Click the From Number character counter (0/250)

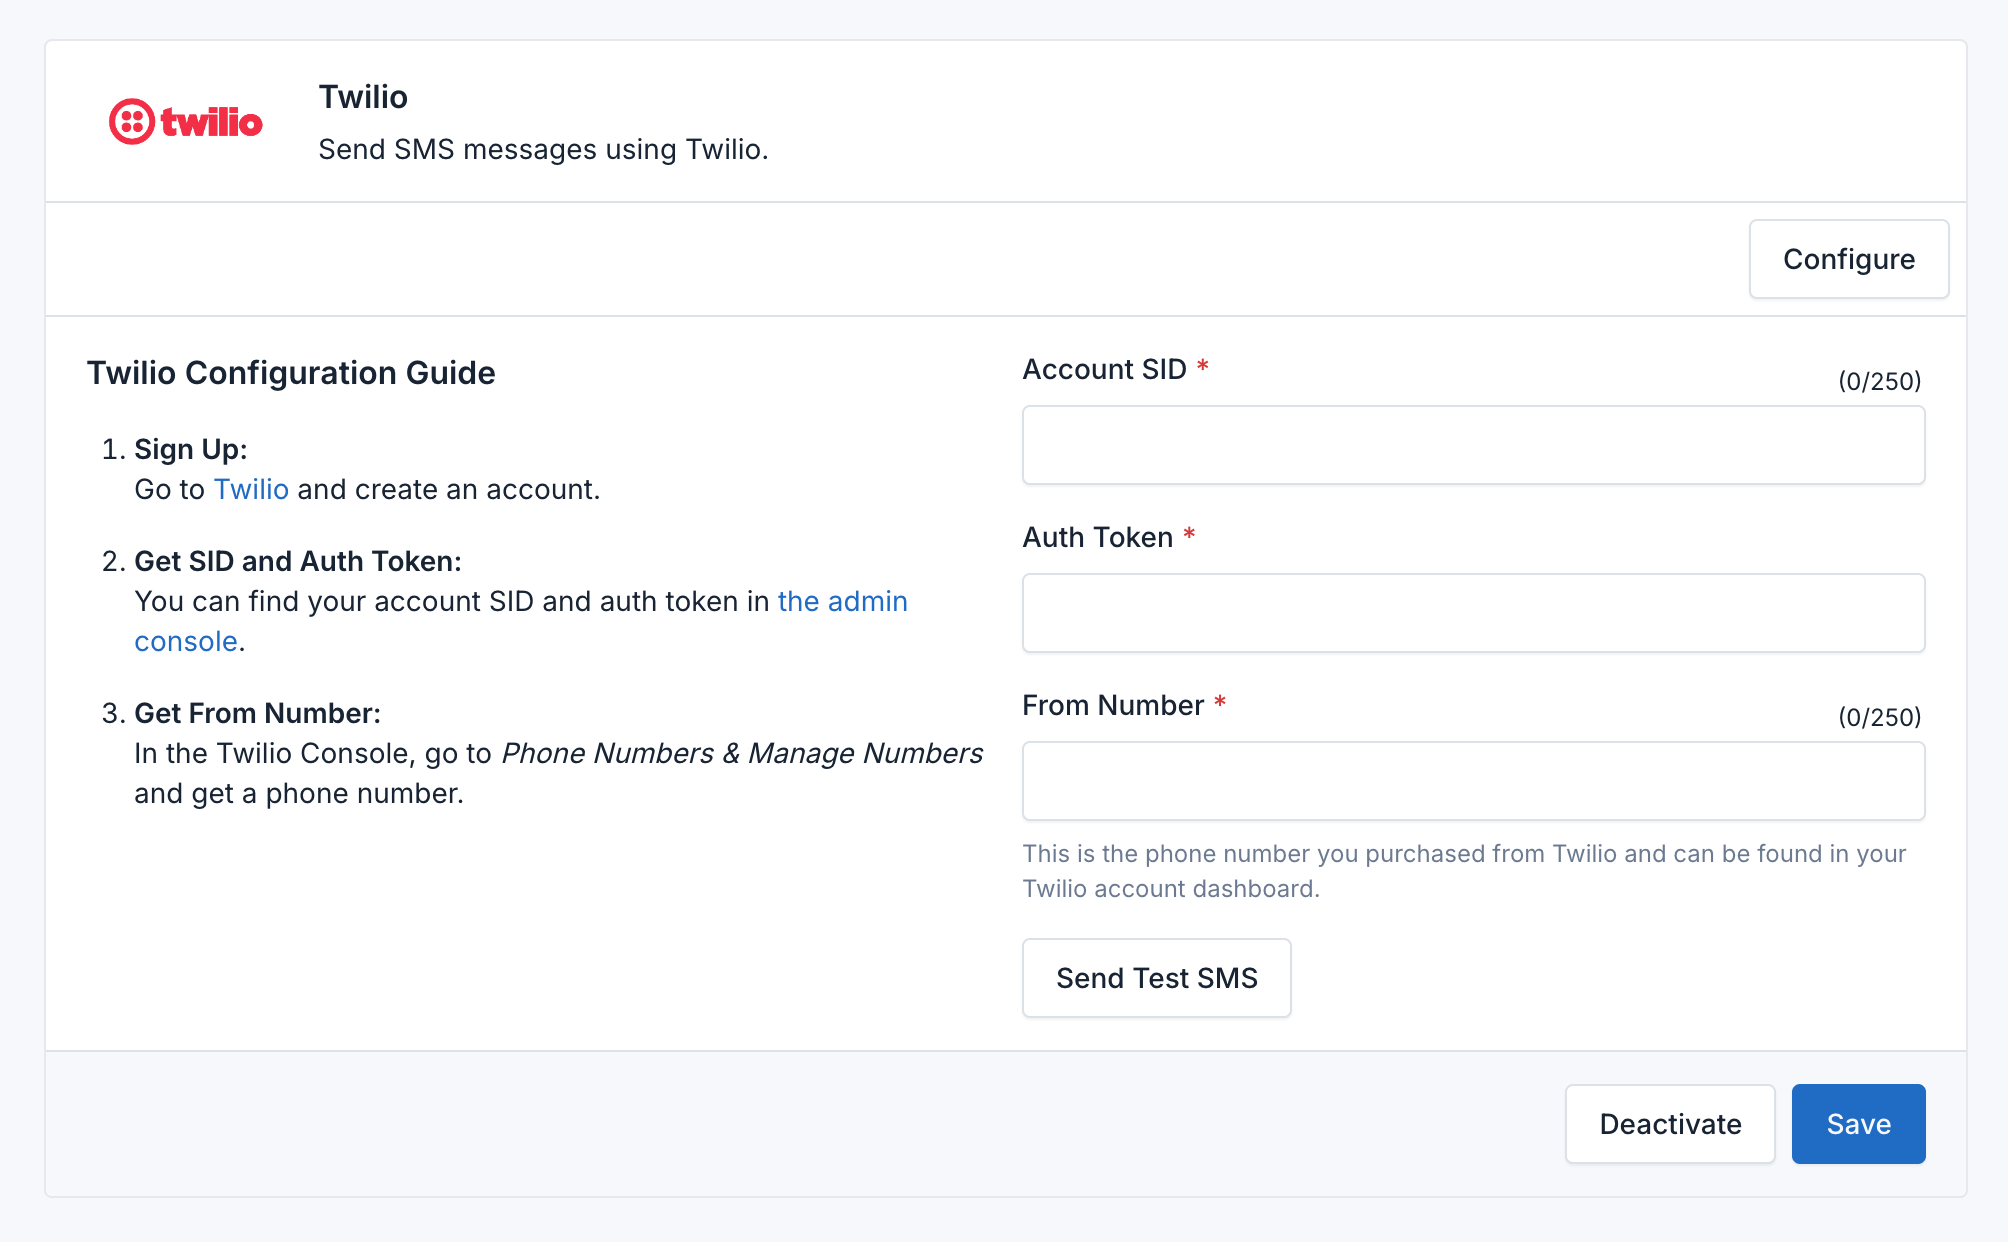point(1879,717)
